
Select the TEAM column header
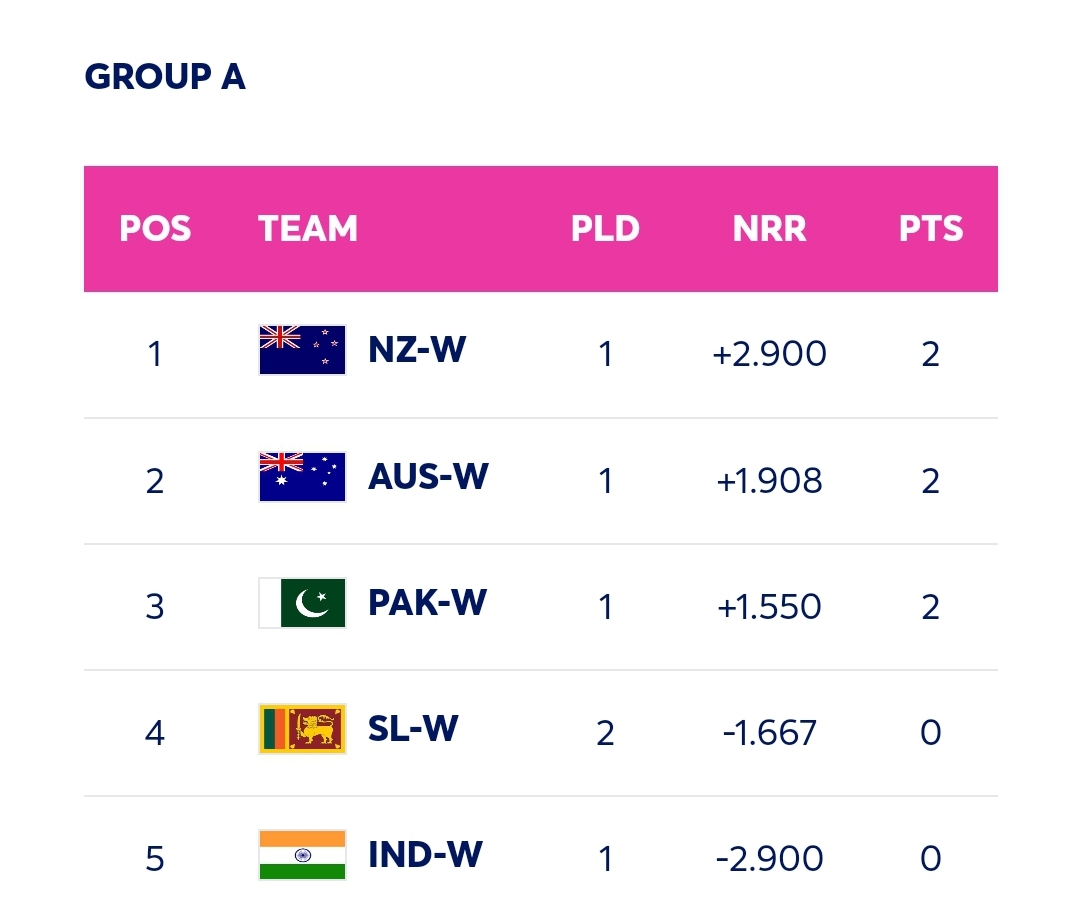coord(308,229)
